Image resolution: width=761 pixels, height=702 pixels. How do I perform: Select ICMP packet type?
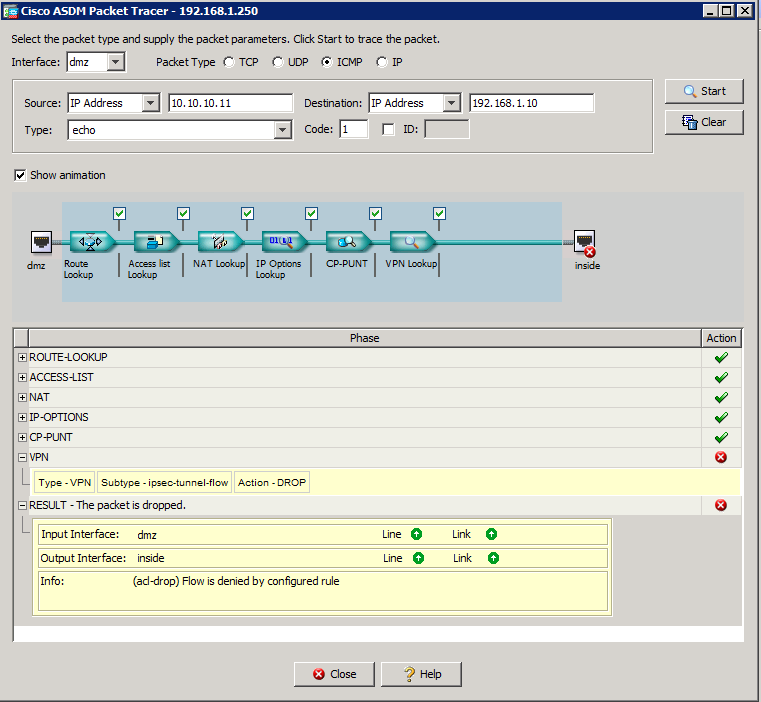(x=327, y=62)
